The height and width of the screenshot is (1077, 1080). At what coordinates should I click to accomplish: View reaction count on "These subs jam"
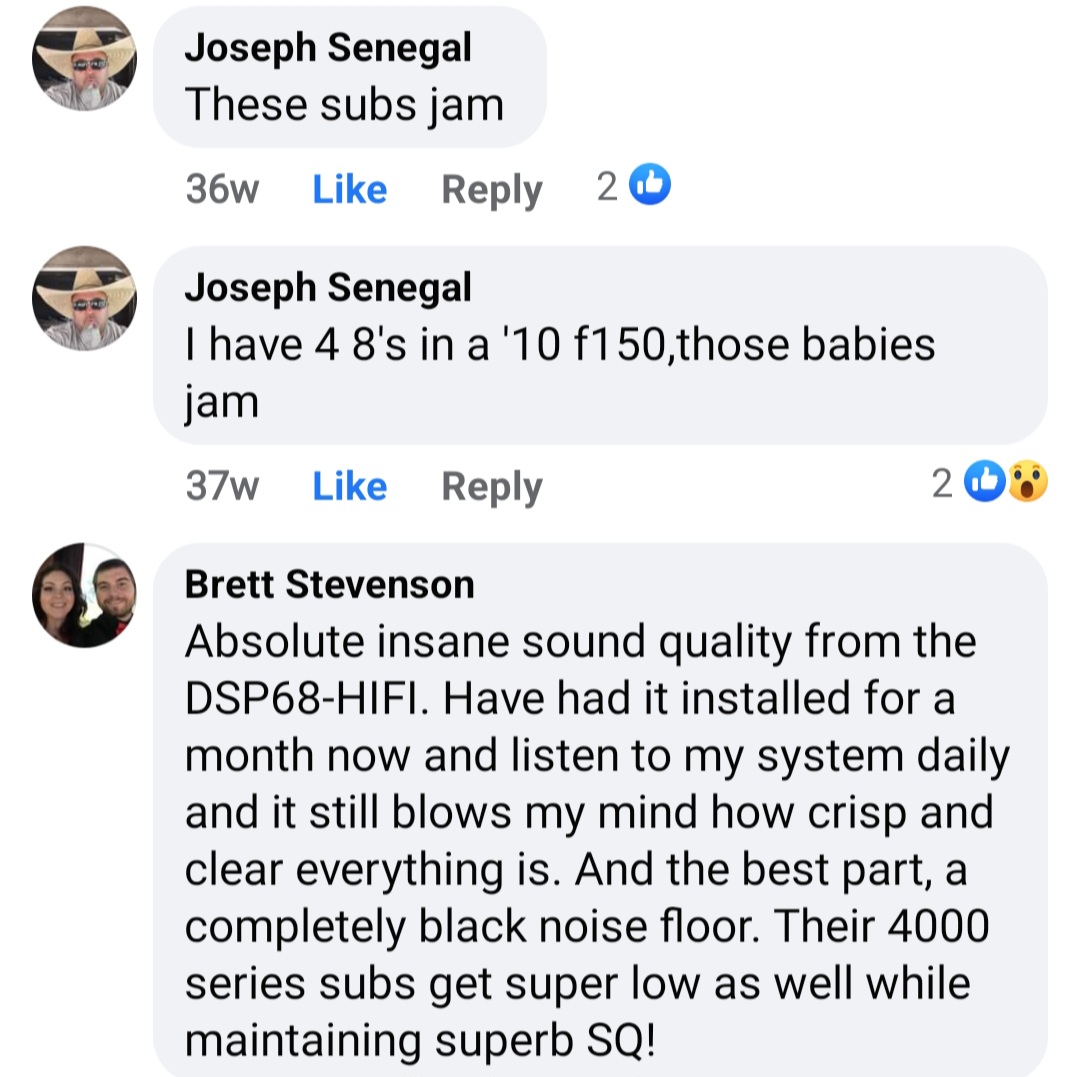click(607, 186)
